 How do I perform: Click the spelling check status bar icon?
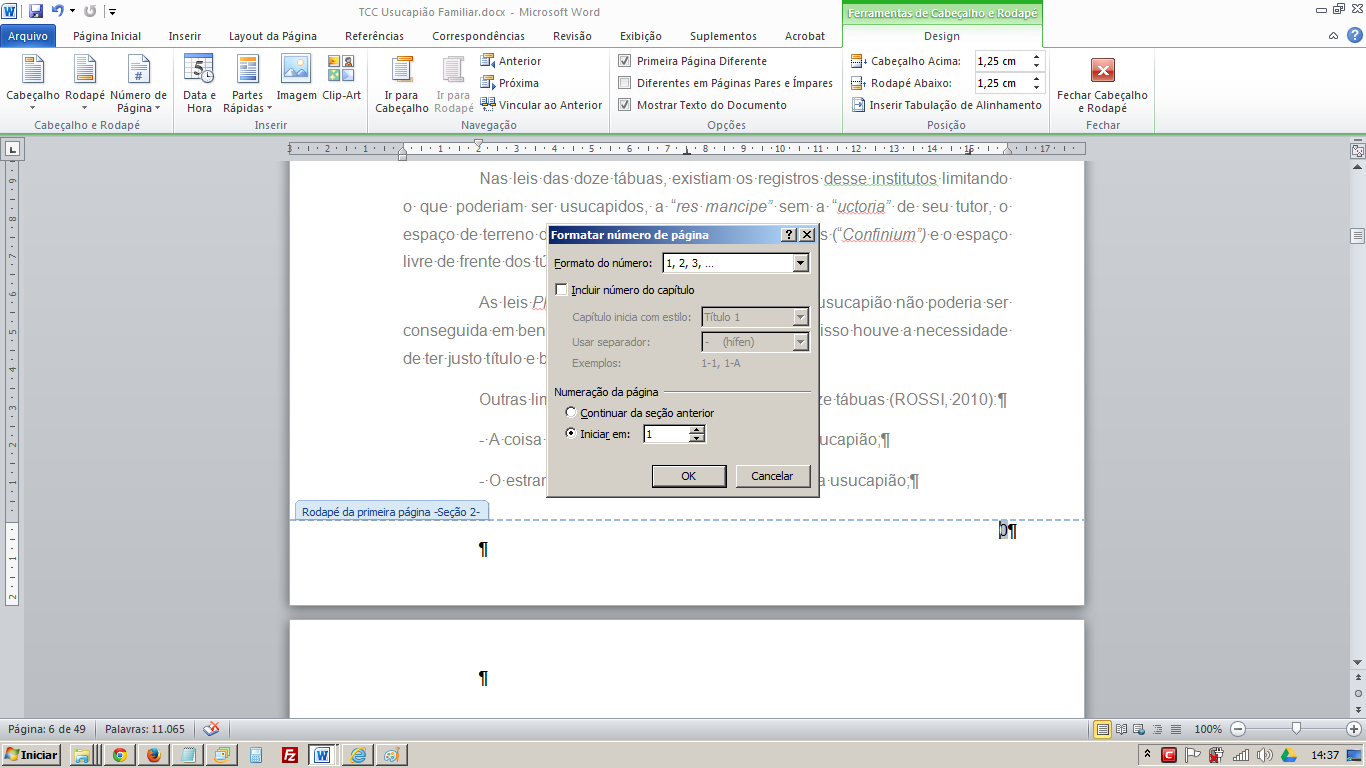[x=211, y=729]
